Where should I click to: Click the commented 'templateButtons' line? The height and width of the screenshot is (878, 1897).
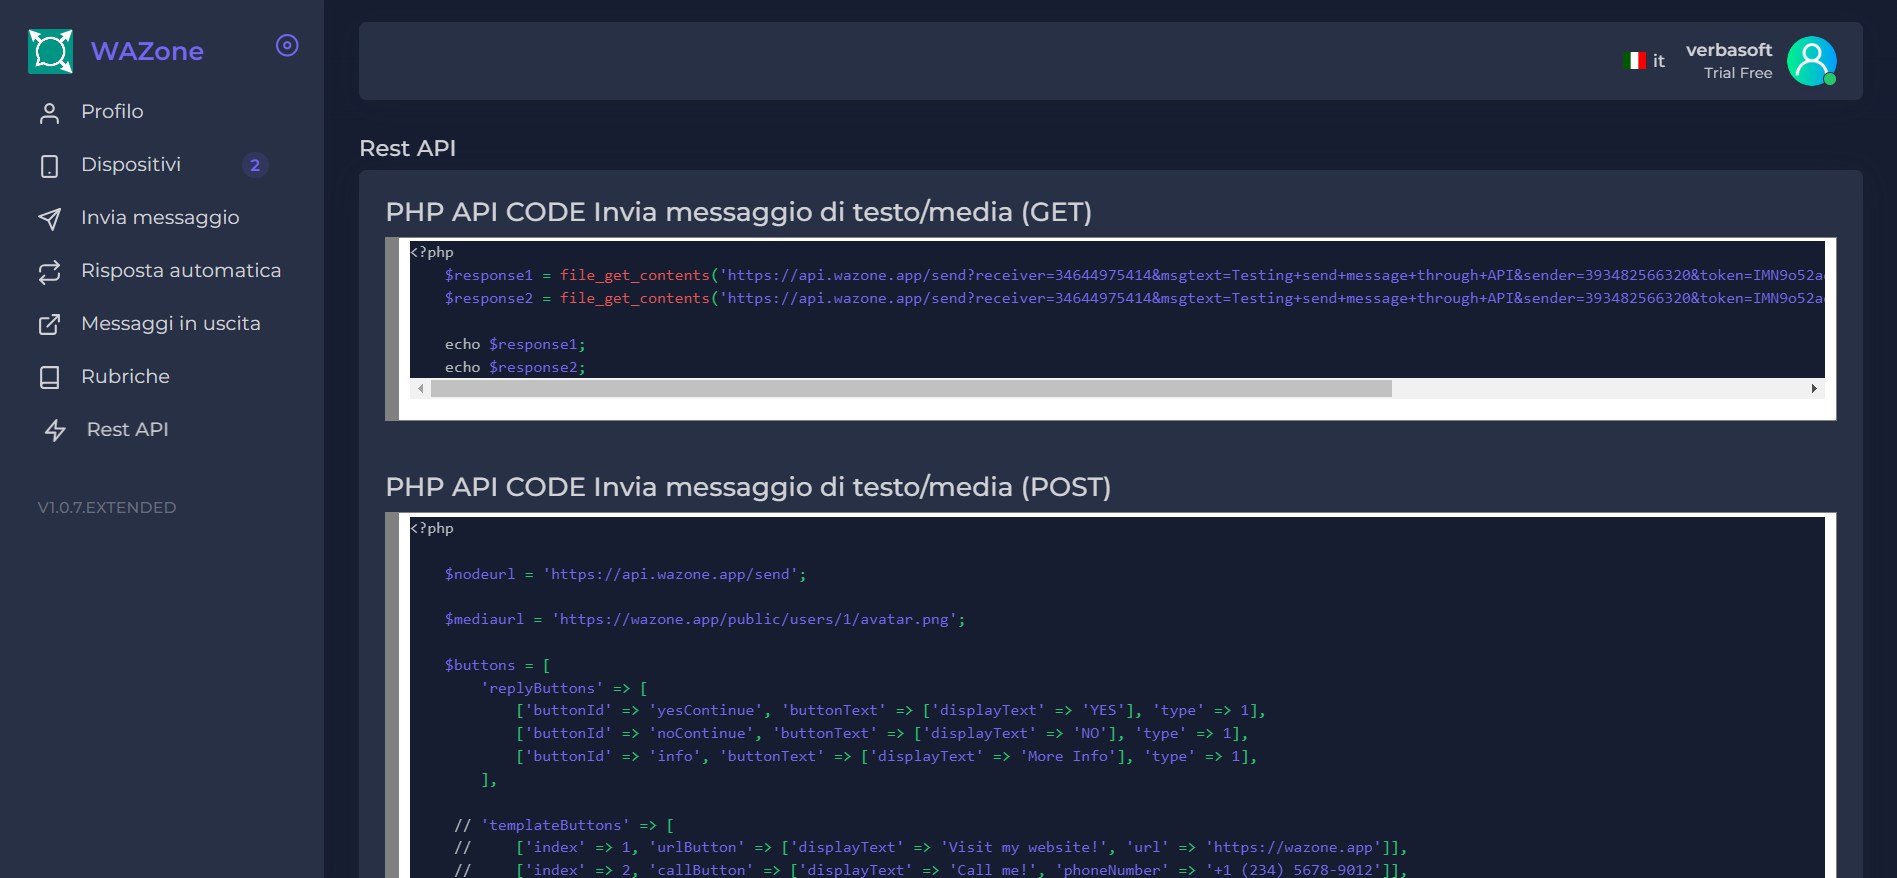564,825
